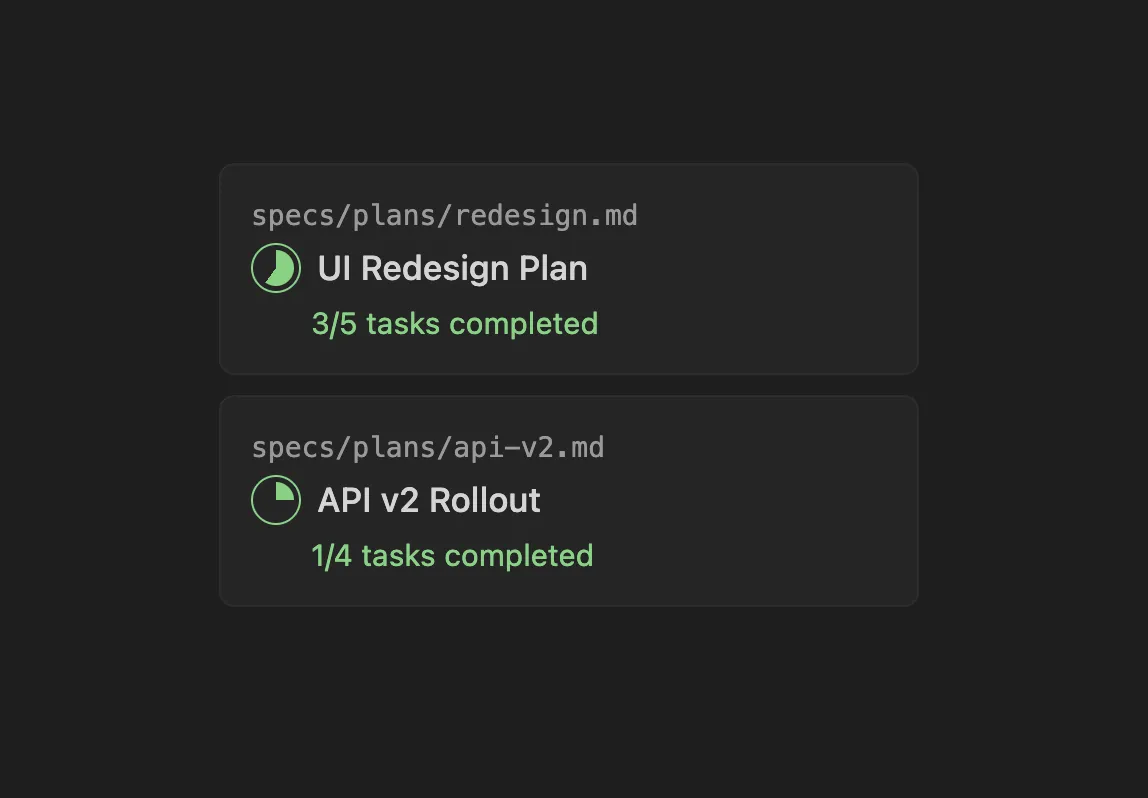
Task: Click the API v2 Rollout title
Action: coord(428,500)
